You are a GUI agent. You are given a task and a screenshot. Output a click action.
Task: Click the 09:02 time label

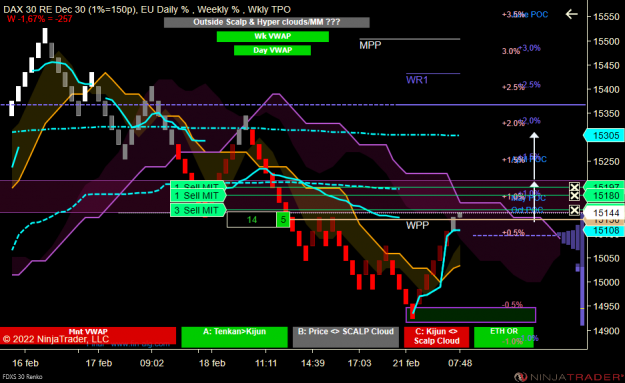151,363
